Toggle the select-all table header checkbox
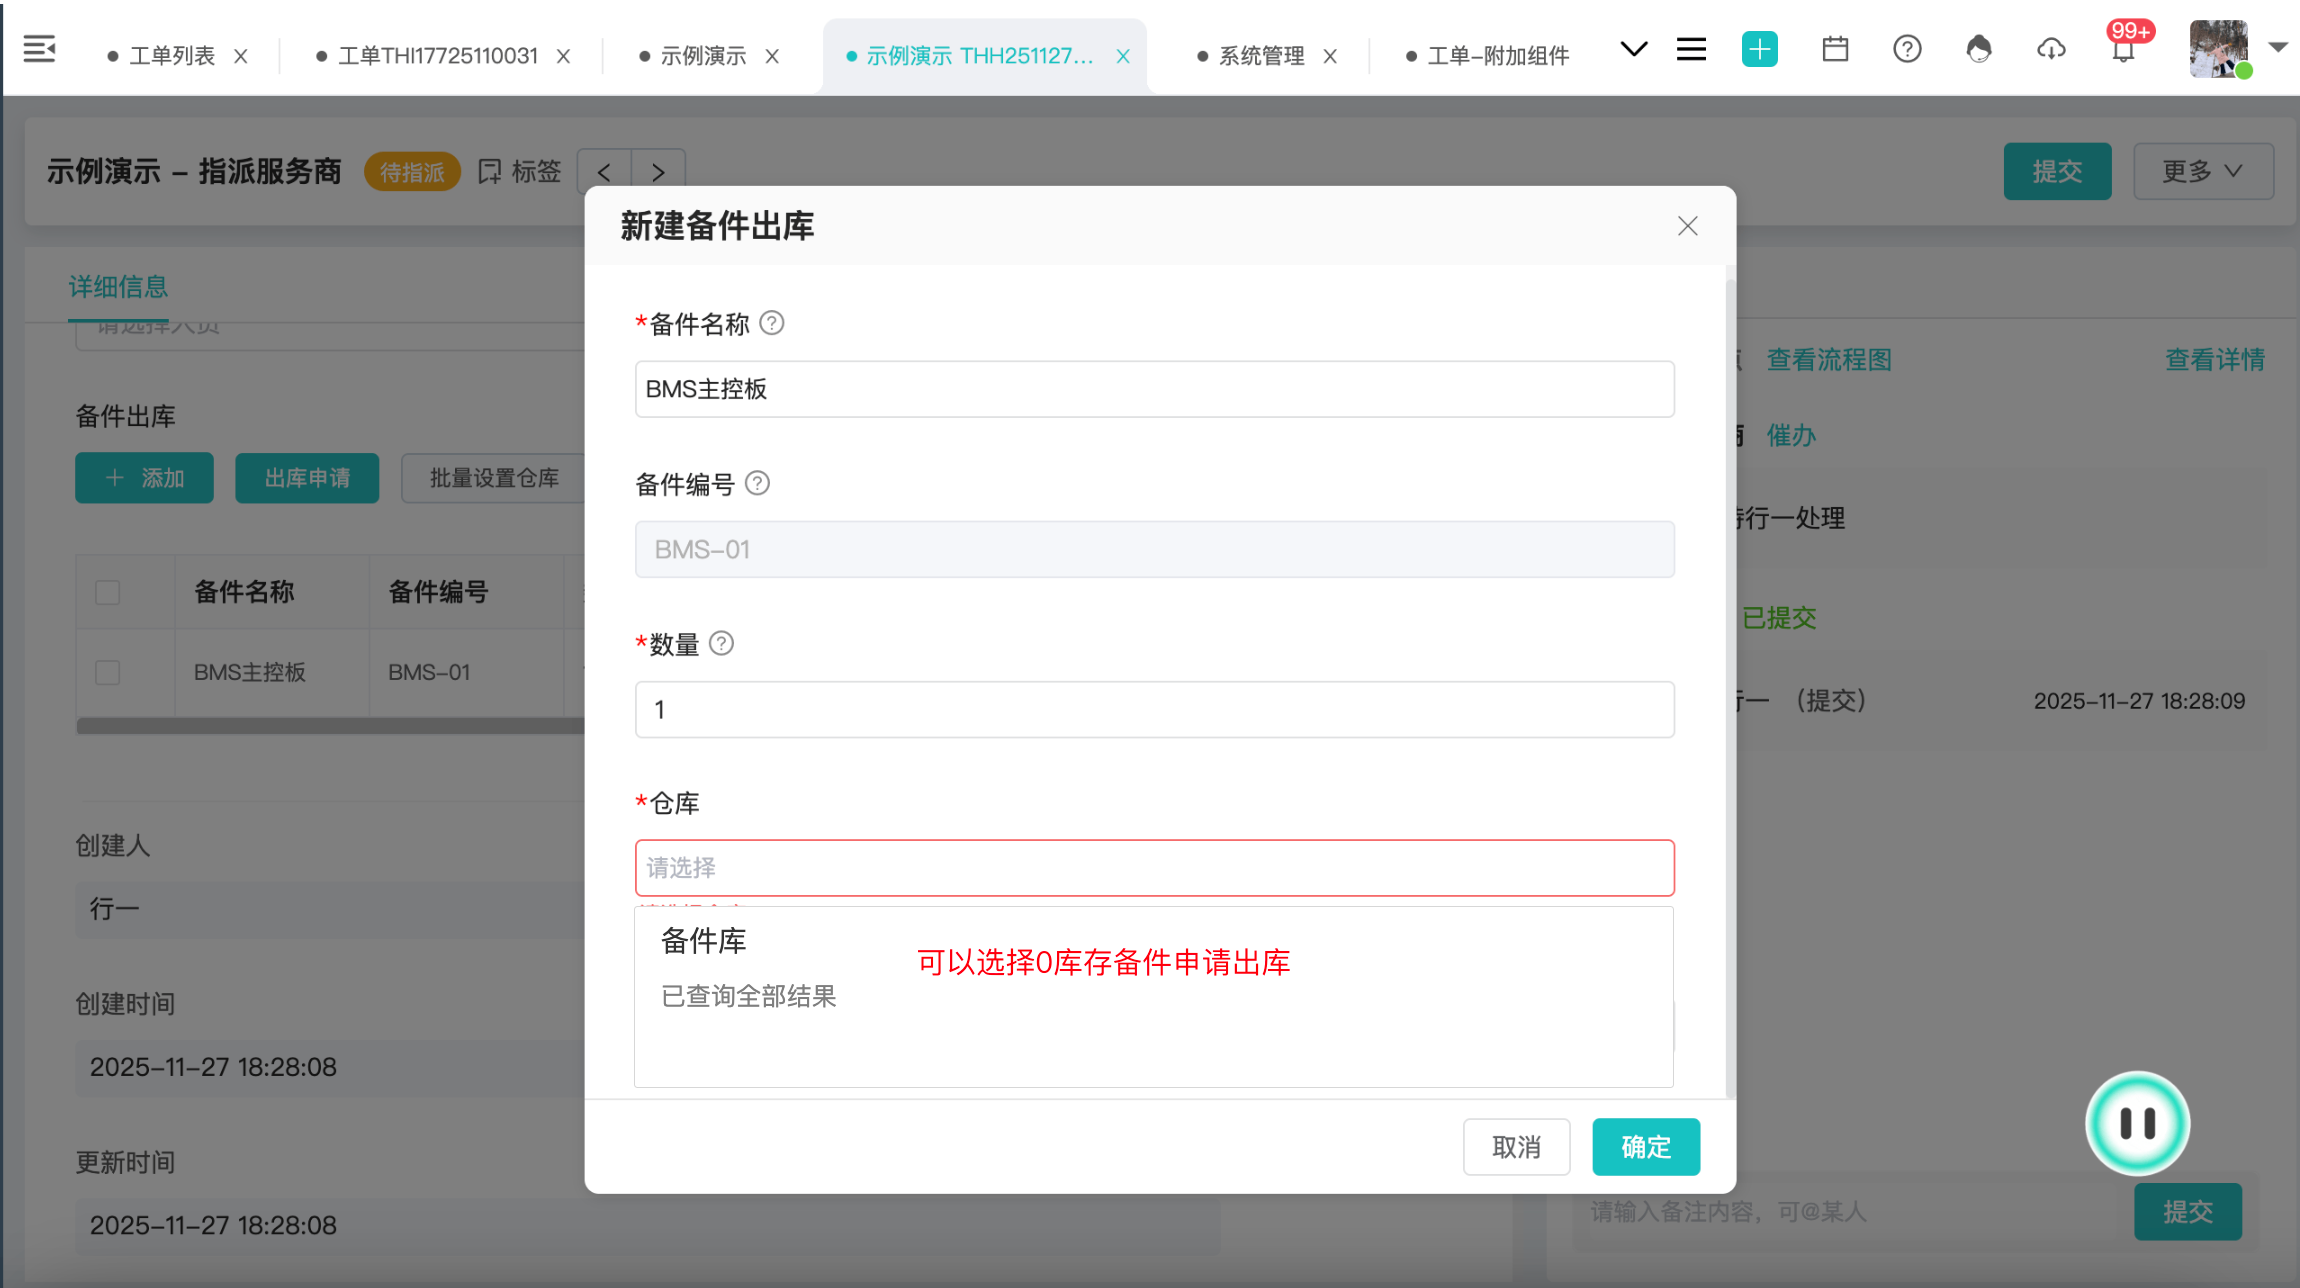This screenshot has width=2300, height=1288. click(108, 592)
